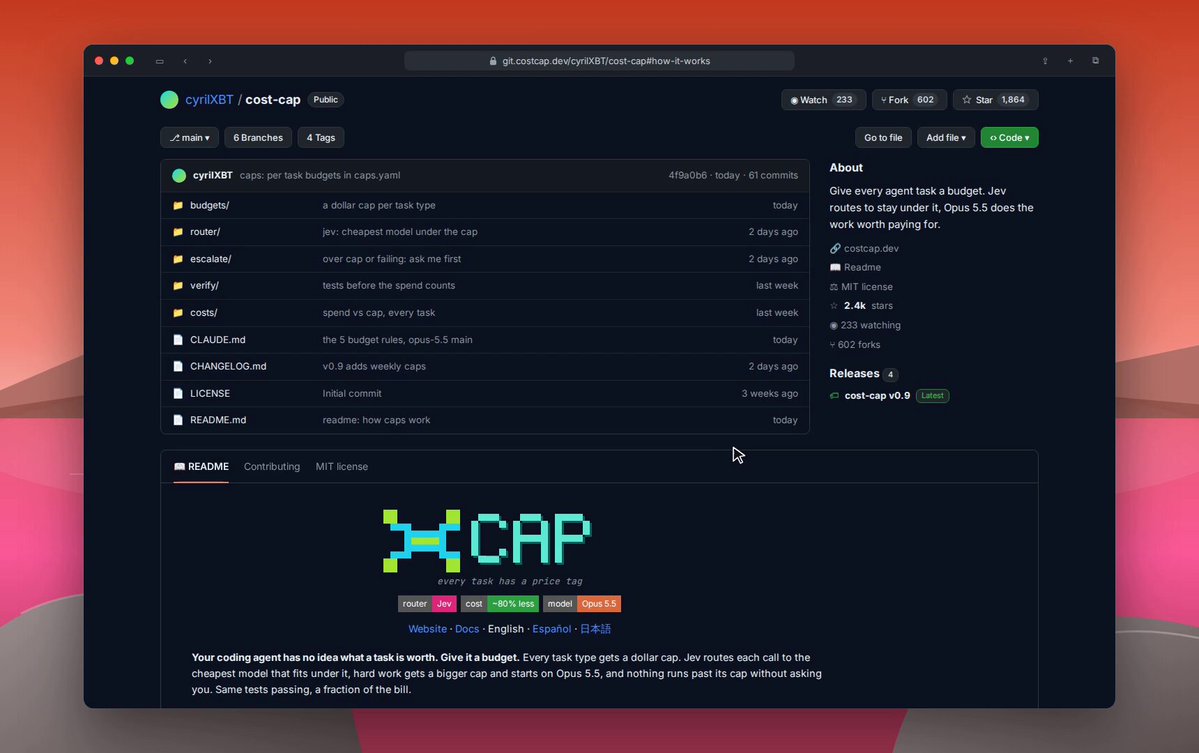Click the Go to file button
Image resolution: width=1199 pixels, height=753 pixels.
(x=883, y=138)
